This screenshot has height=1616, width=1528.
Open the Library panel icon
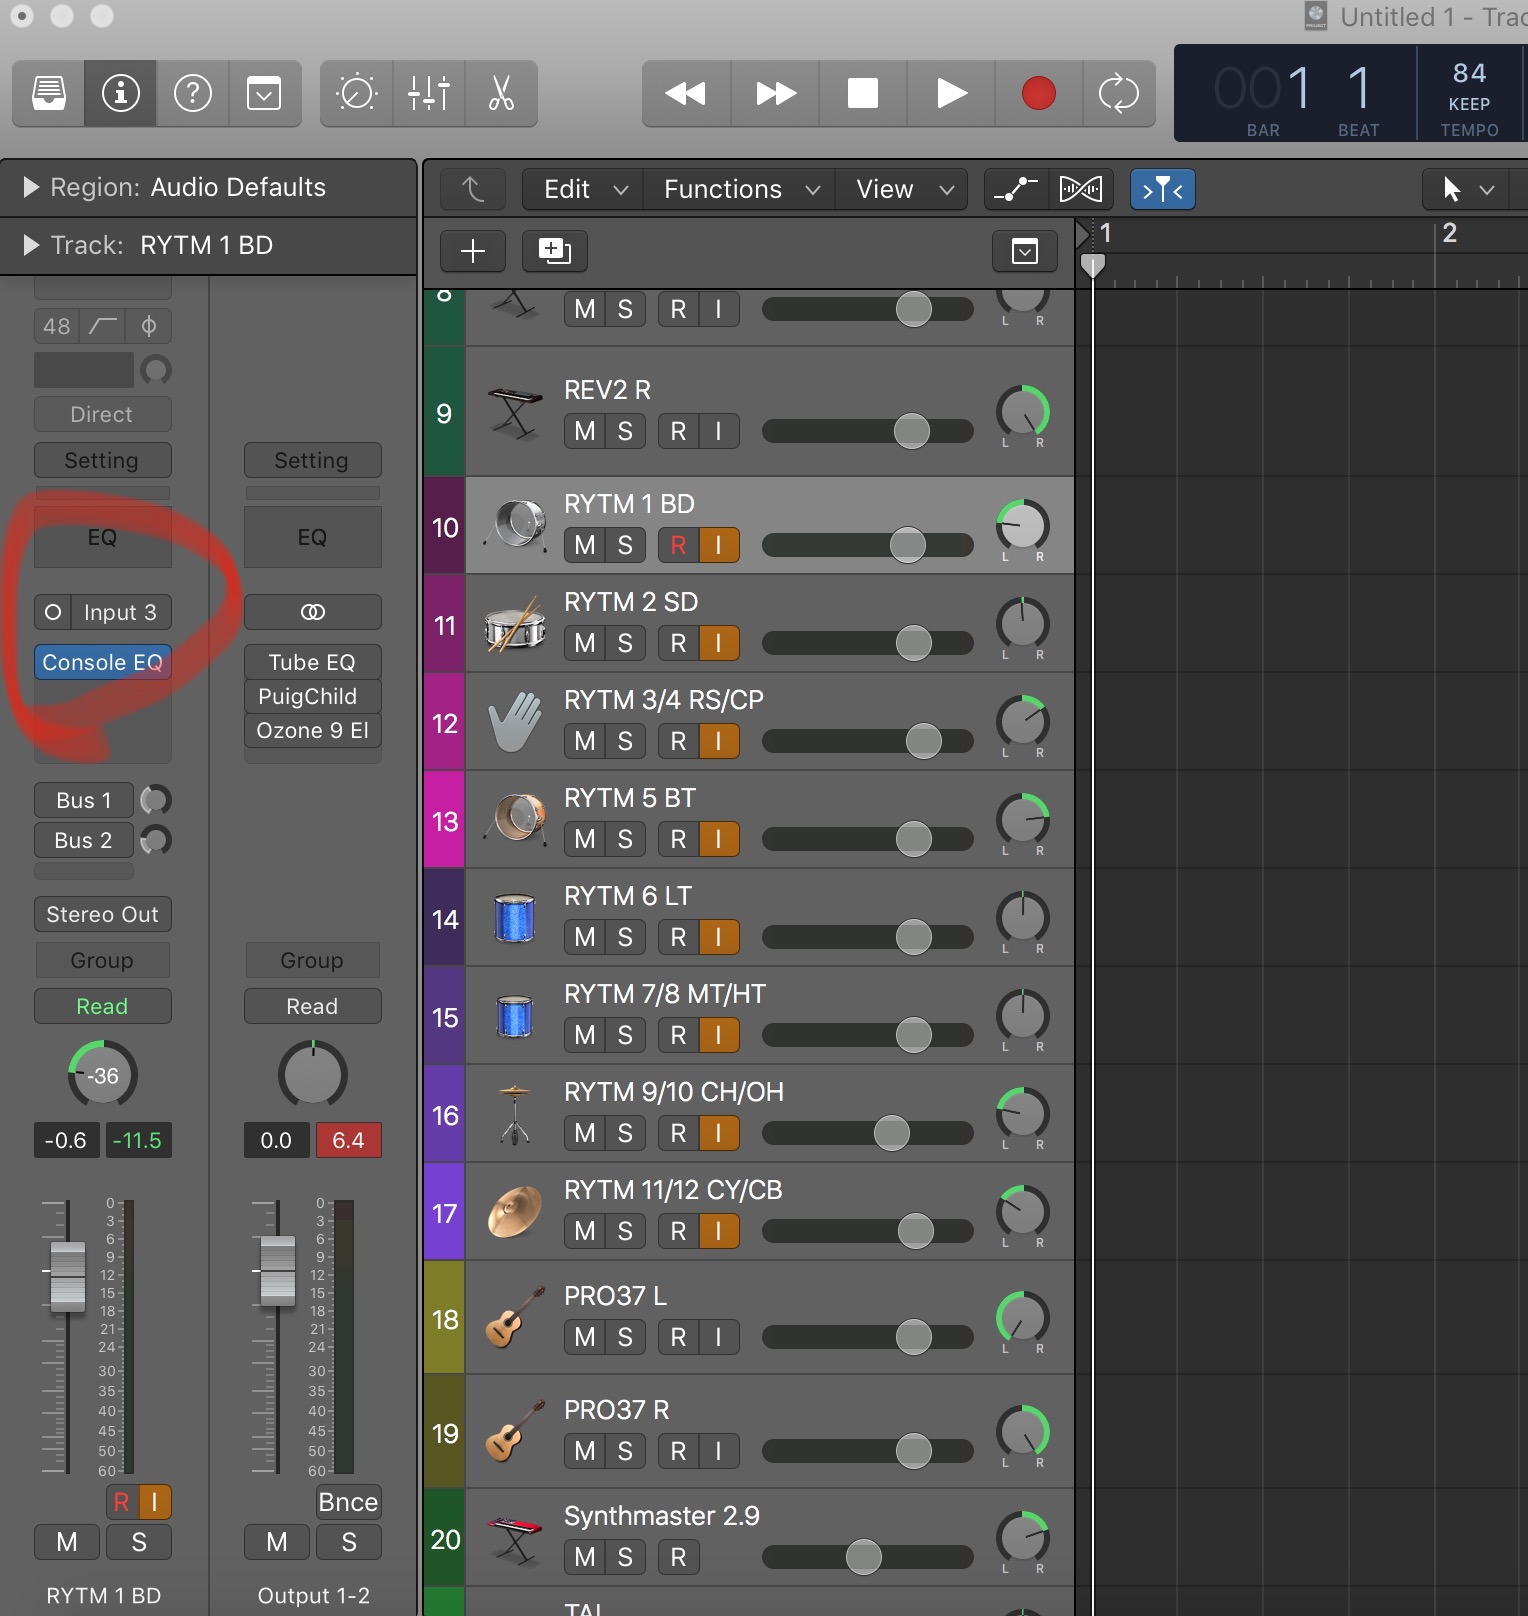click(49, 94)
